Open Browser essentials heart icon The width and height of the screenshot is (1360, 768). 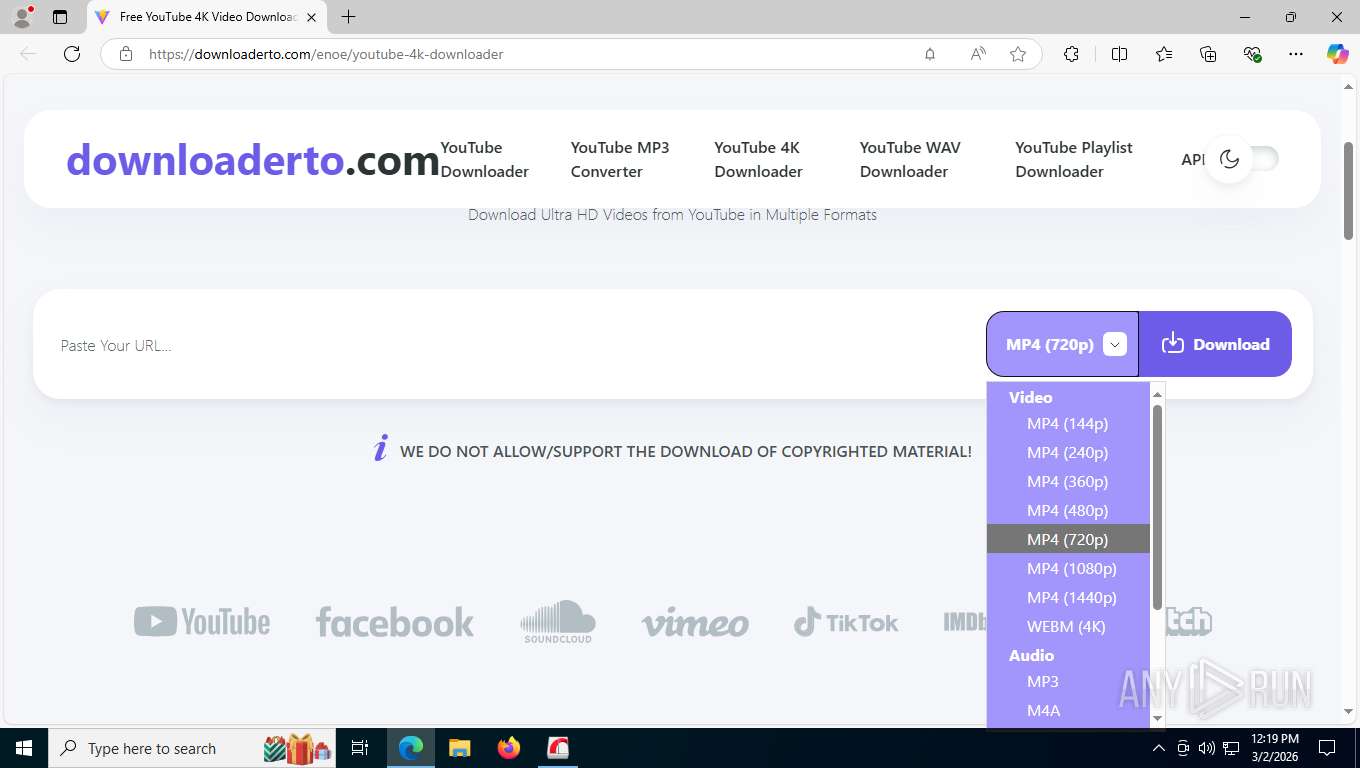(x=1252, y=54)
